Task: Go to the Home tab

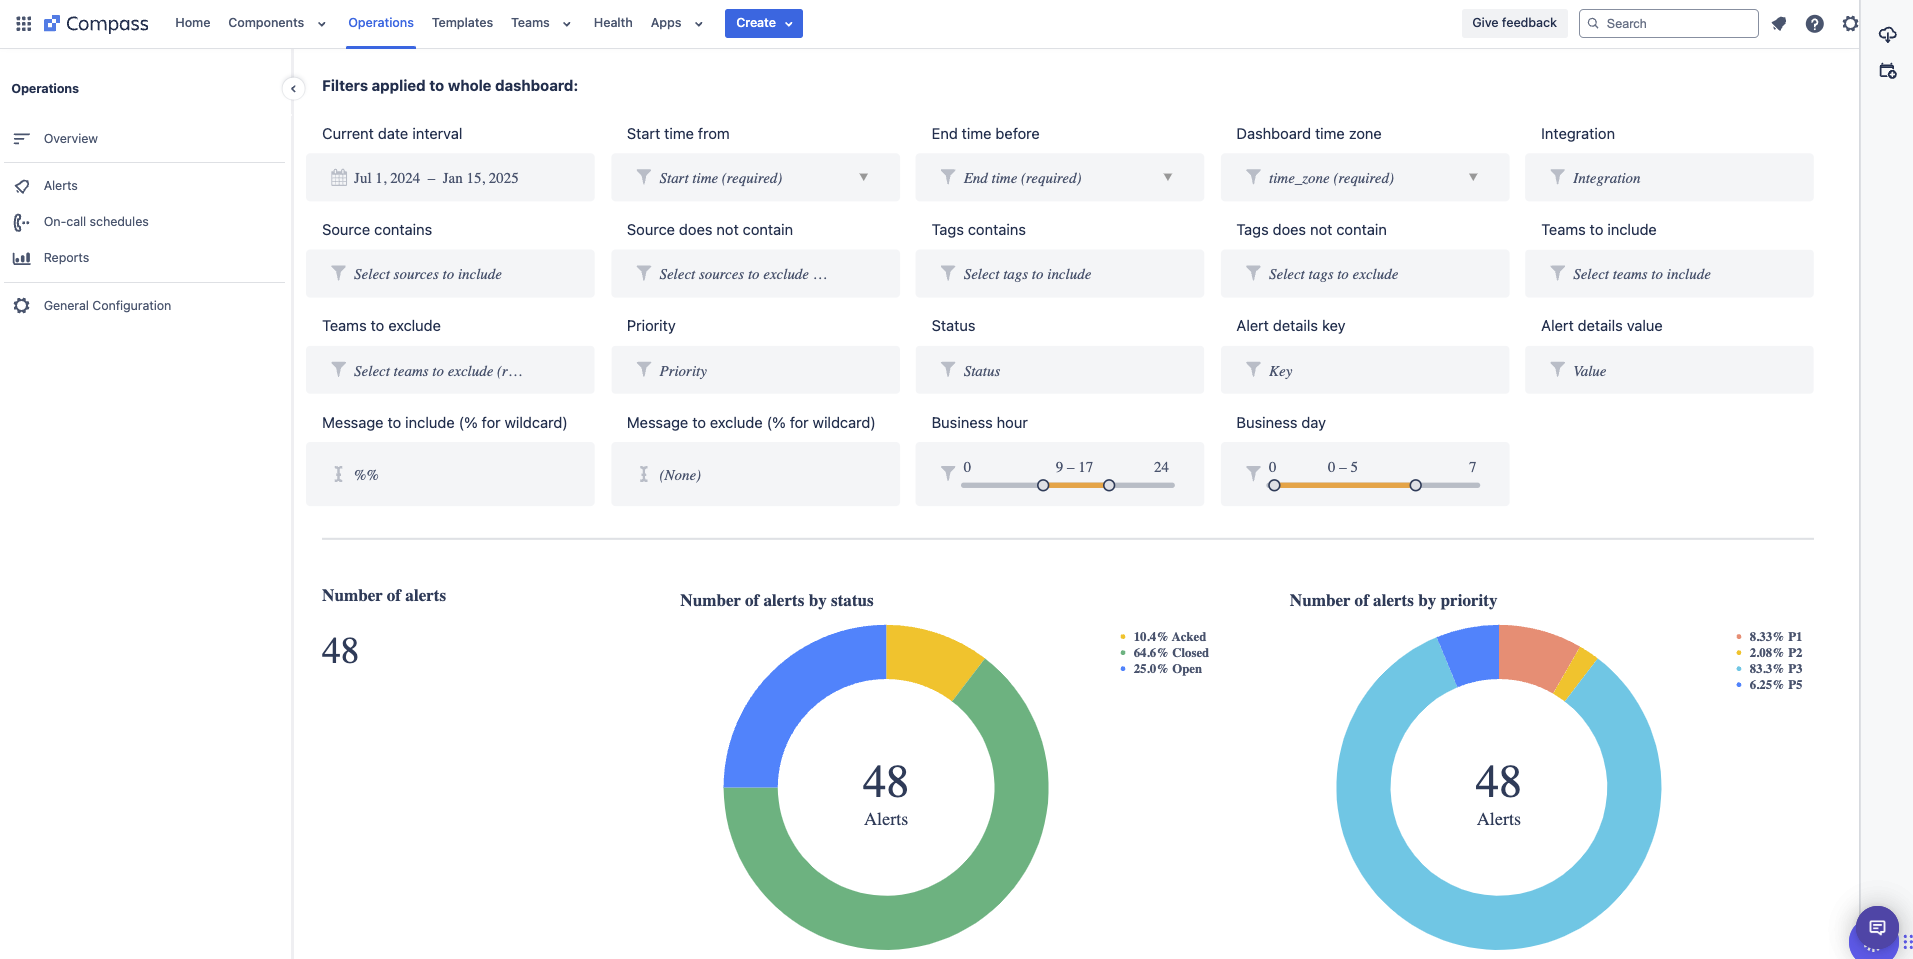Action: pyautogui.click(x=193, y=23)
